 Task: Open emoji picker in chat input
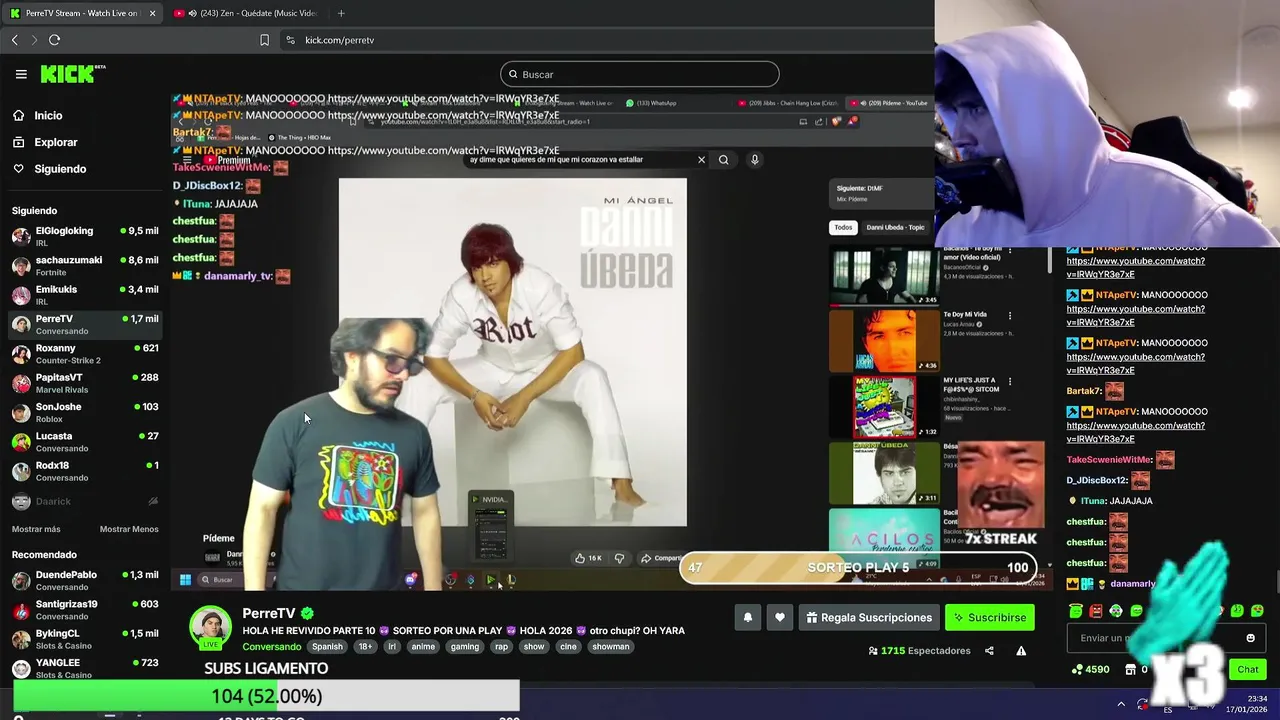[1250, 638]
